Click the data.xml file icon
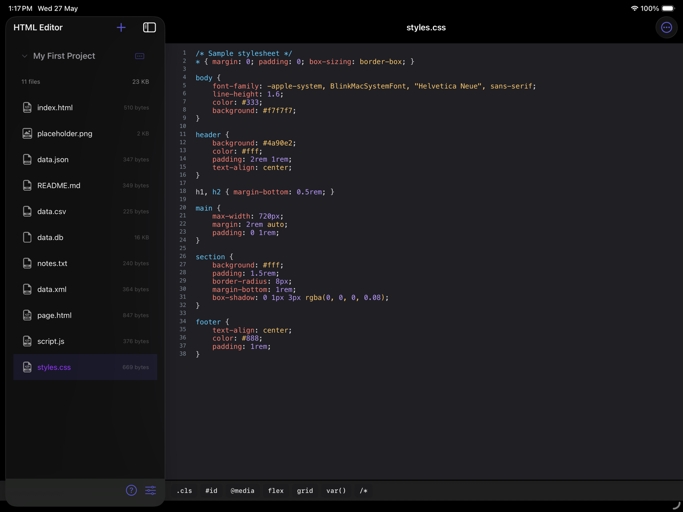 pyautogui.click(x=27, y=289)
